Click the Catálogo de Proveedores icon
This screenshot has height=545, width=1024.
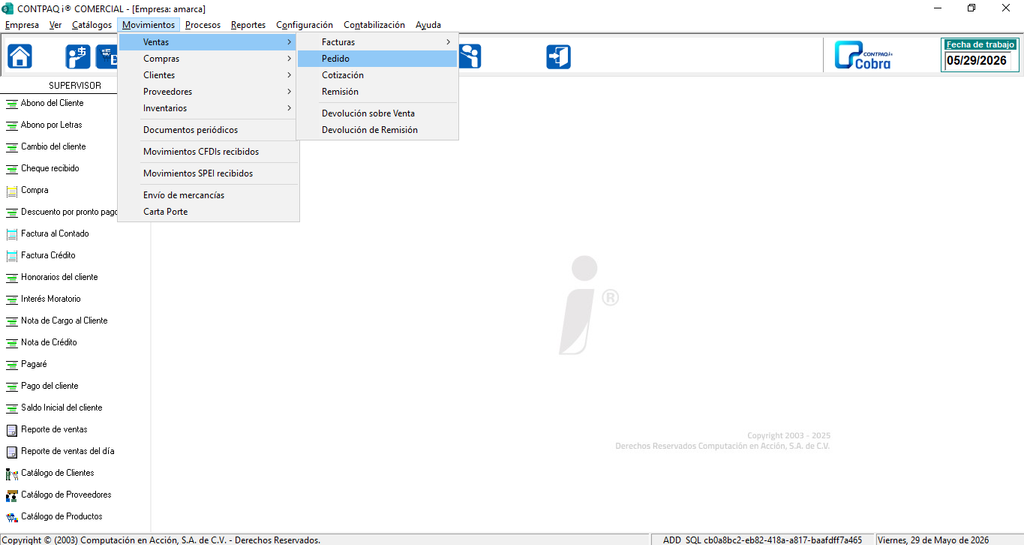pyautogui.click(x=12, y=495)
